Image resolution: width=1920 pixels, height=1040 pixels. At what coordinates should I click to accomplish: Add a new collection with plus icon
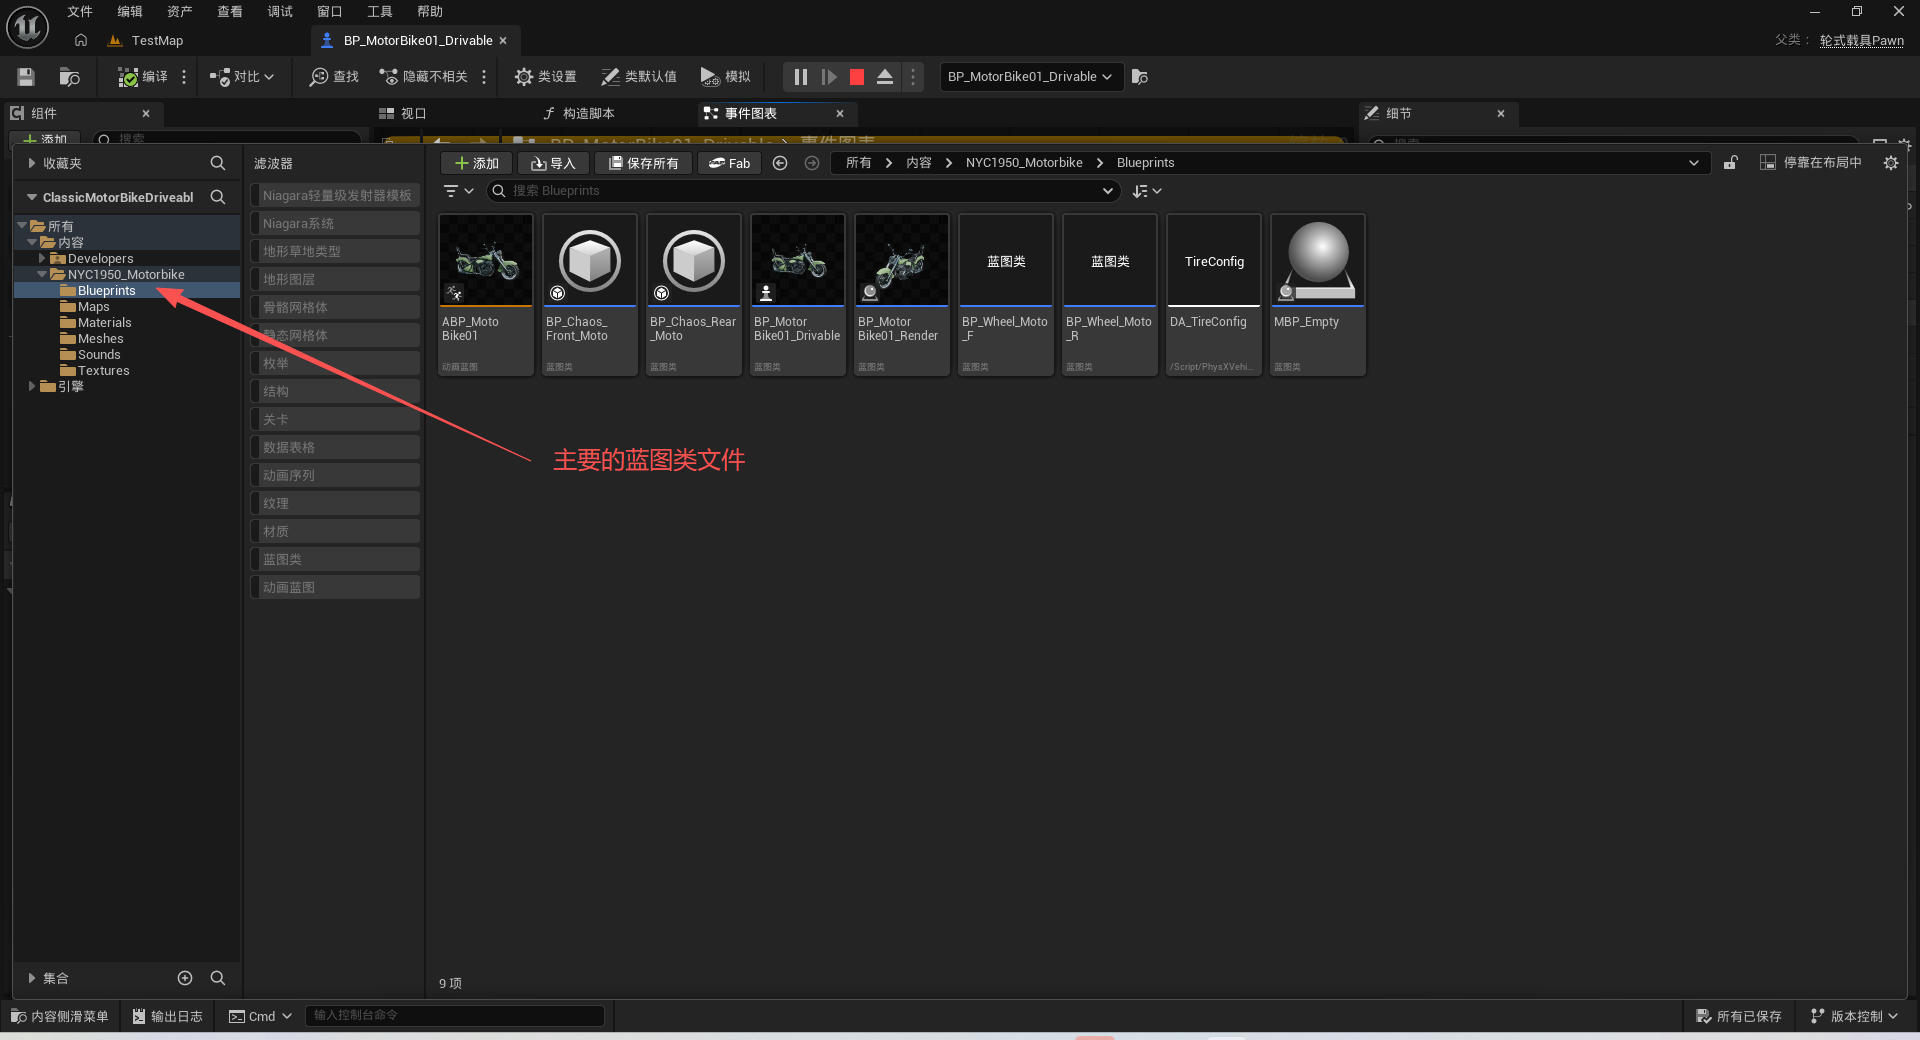coord(185,978)
